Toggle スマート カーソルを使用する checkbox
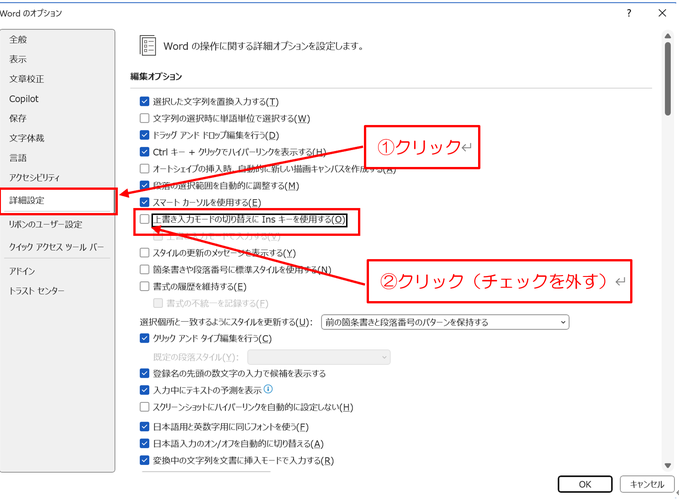Viewport: 679px width, 500px height. [145, 202]
